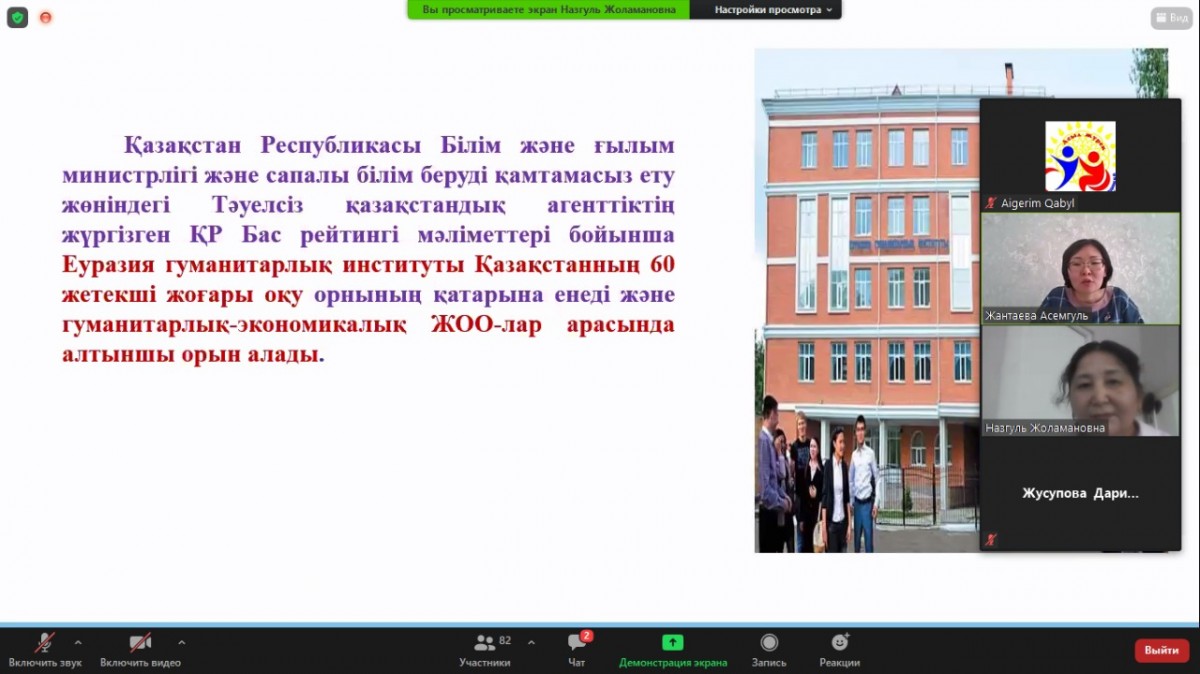1200x674 pixels.
Task: Unmute microphone with Включить звук
Action: pyautogui.click(x=45, y=648)
